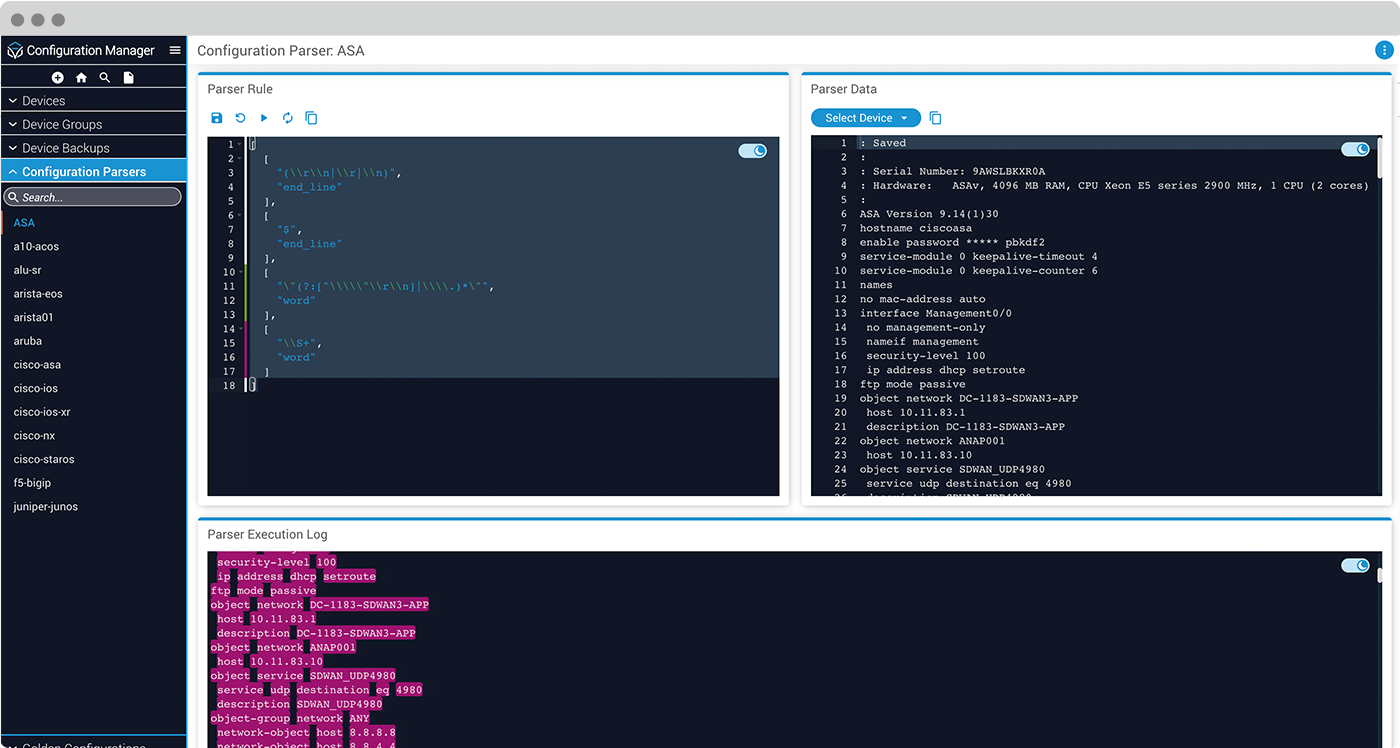Click the "end_line" text on line 4
1400x748 pixels.
[x=310, y=187]
